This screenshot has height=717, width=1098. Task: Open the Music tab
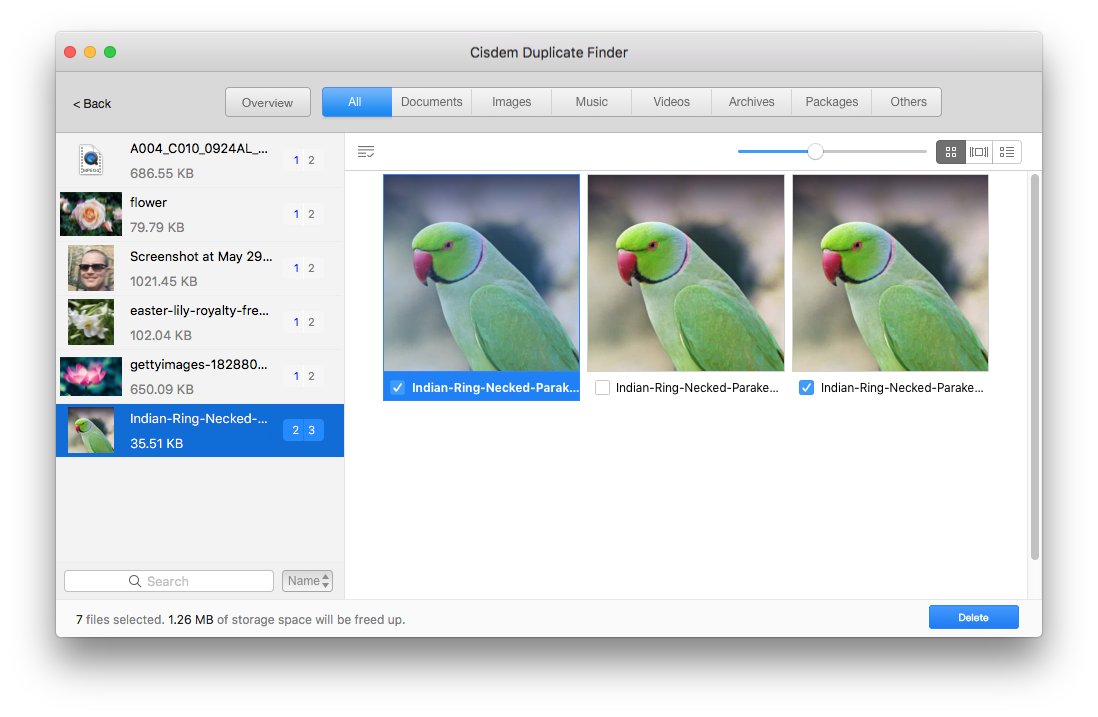(591, 102)
